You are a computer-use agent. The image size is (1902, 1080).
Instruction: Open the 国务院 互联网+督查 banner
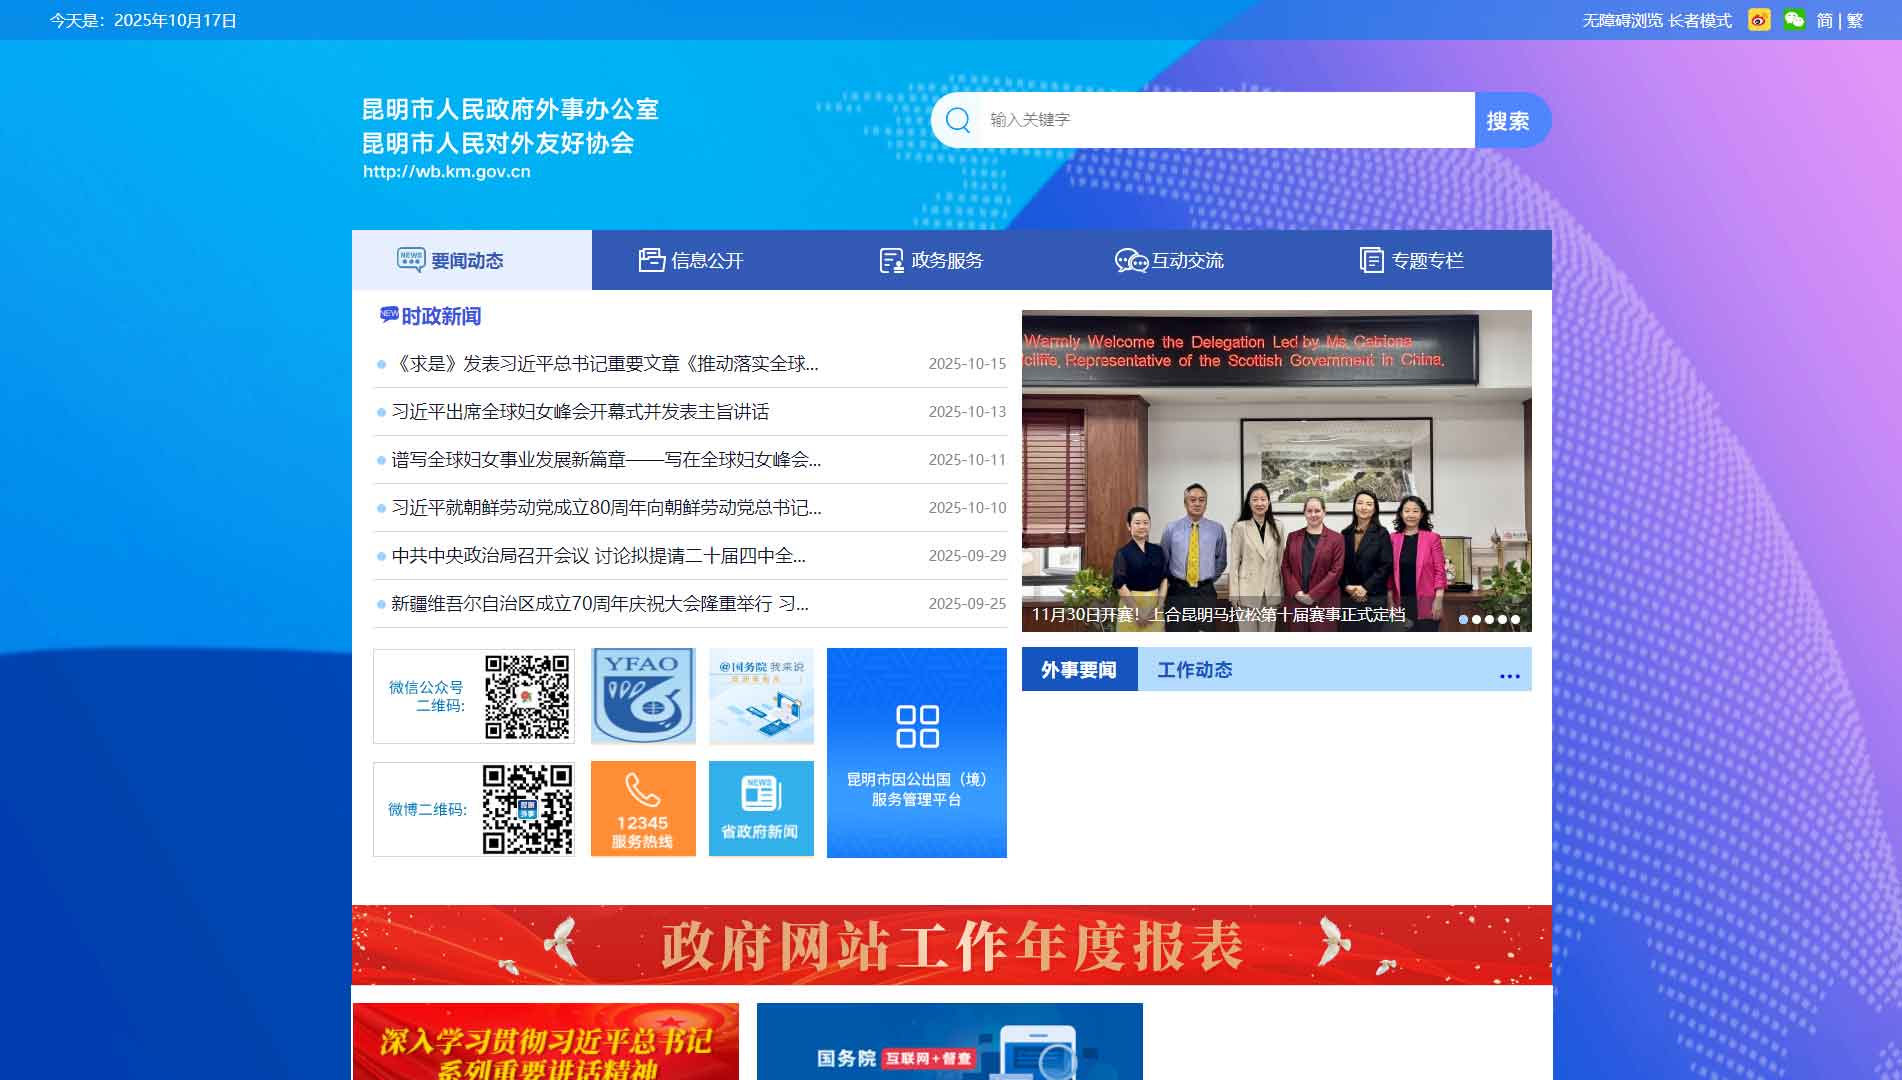(950, 1041)
